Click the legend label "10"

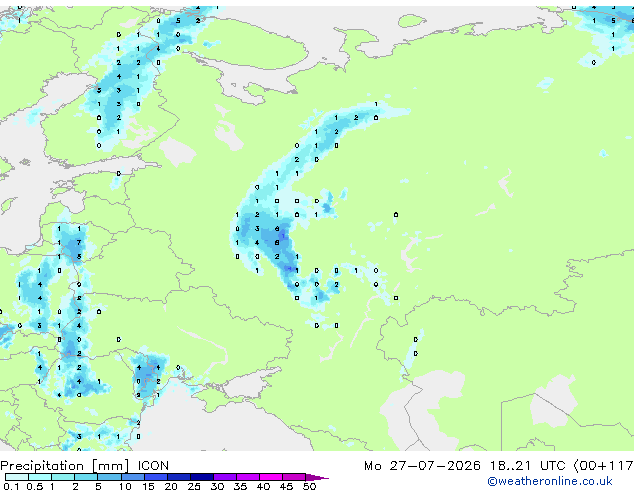[125, 486]
